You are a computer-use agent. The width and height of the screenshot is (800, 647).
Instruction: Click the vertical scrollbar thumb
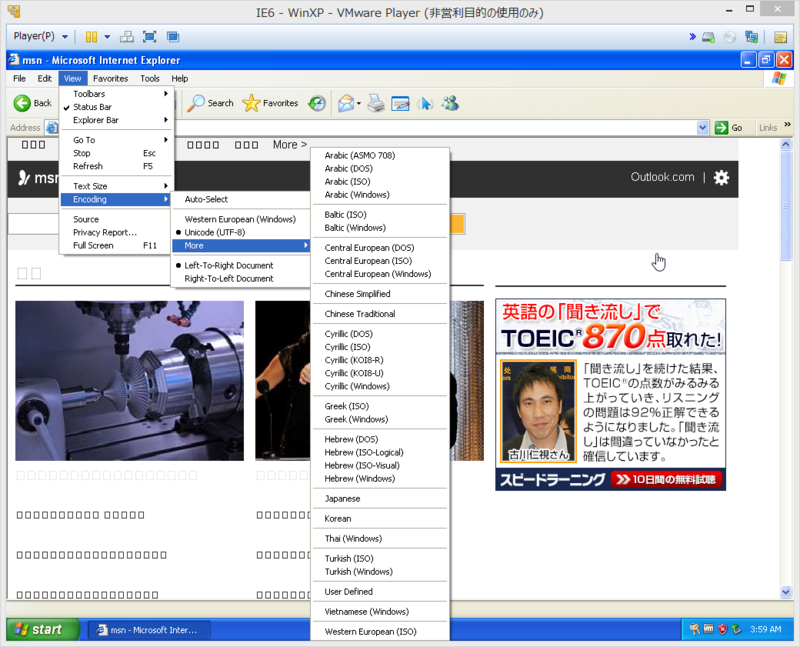pyautogui.click(x=786, y=206)
